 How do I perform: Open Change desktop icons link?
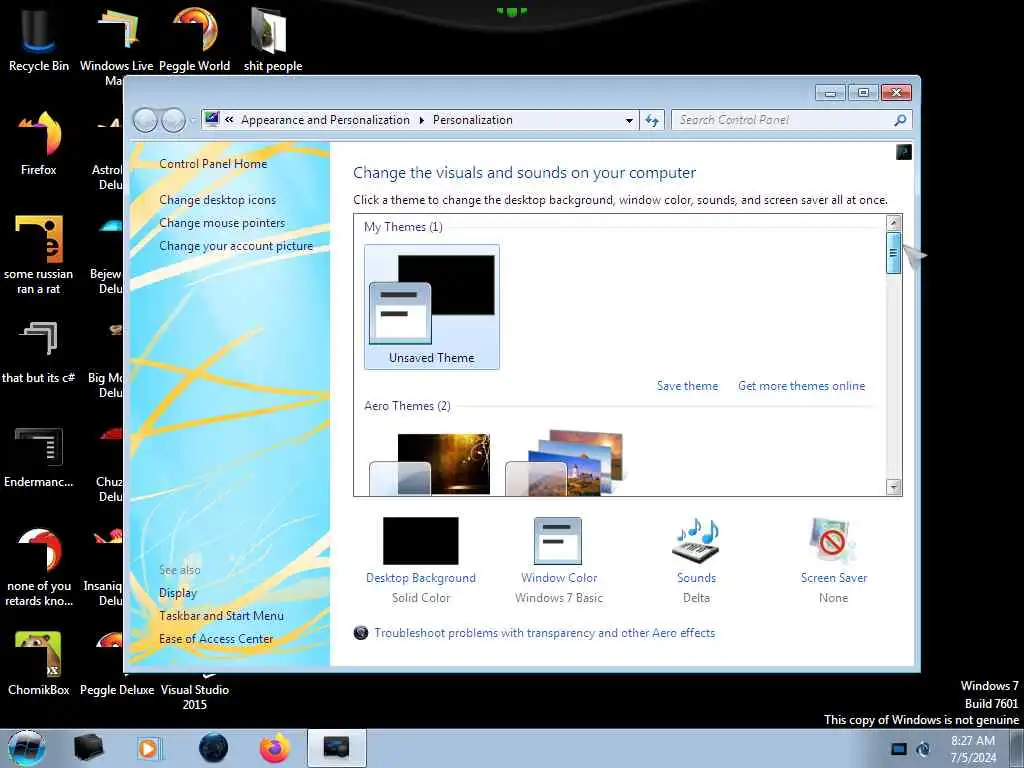click(217, 200)
